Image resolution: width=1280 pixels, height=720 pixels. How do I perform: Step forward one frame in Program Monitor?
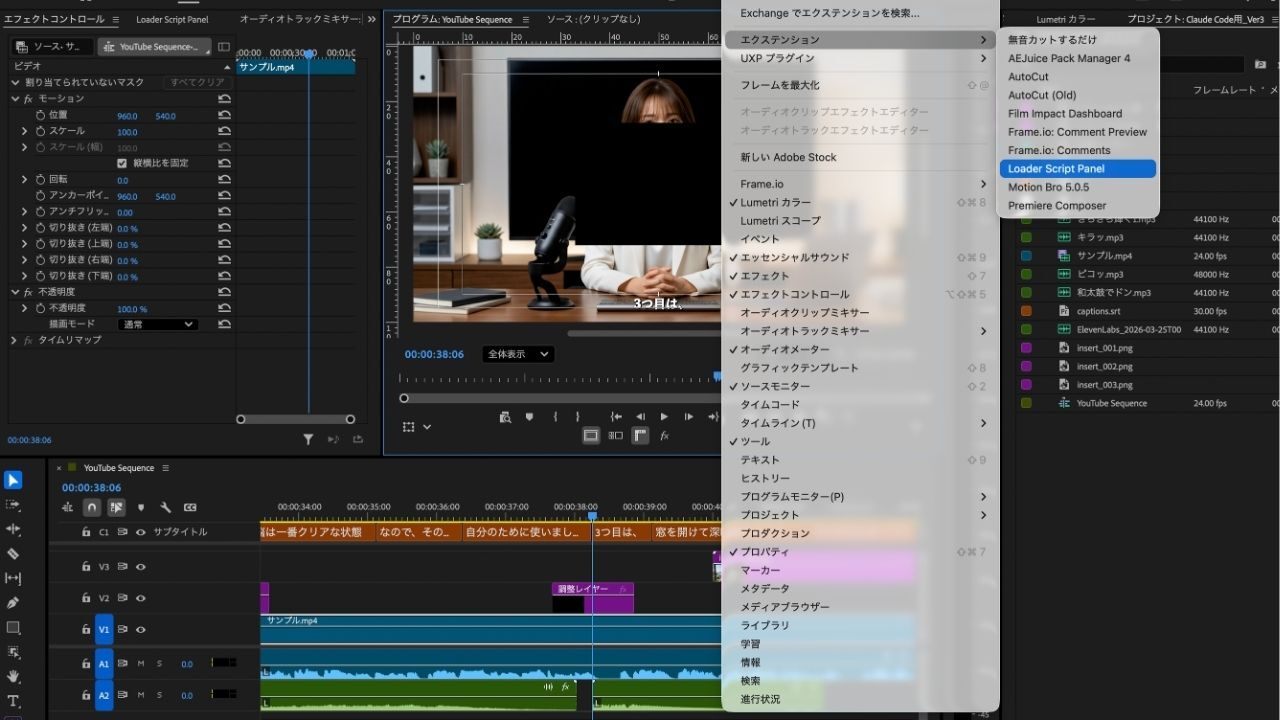(688, 417)
